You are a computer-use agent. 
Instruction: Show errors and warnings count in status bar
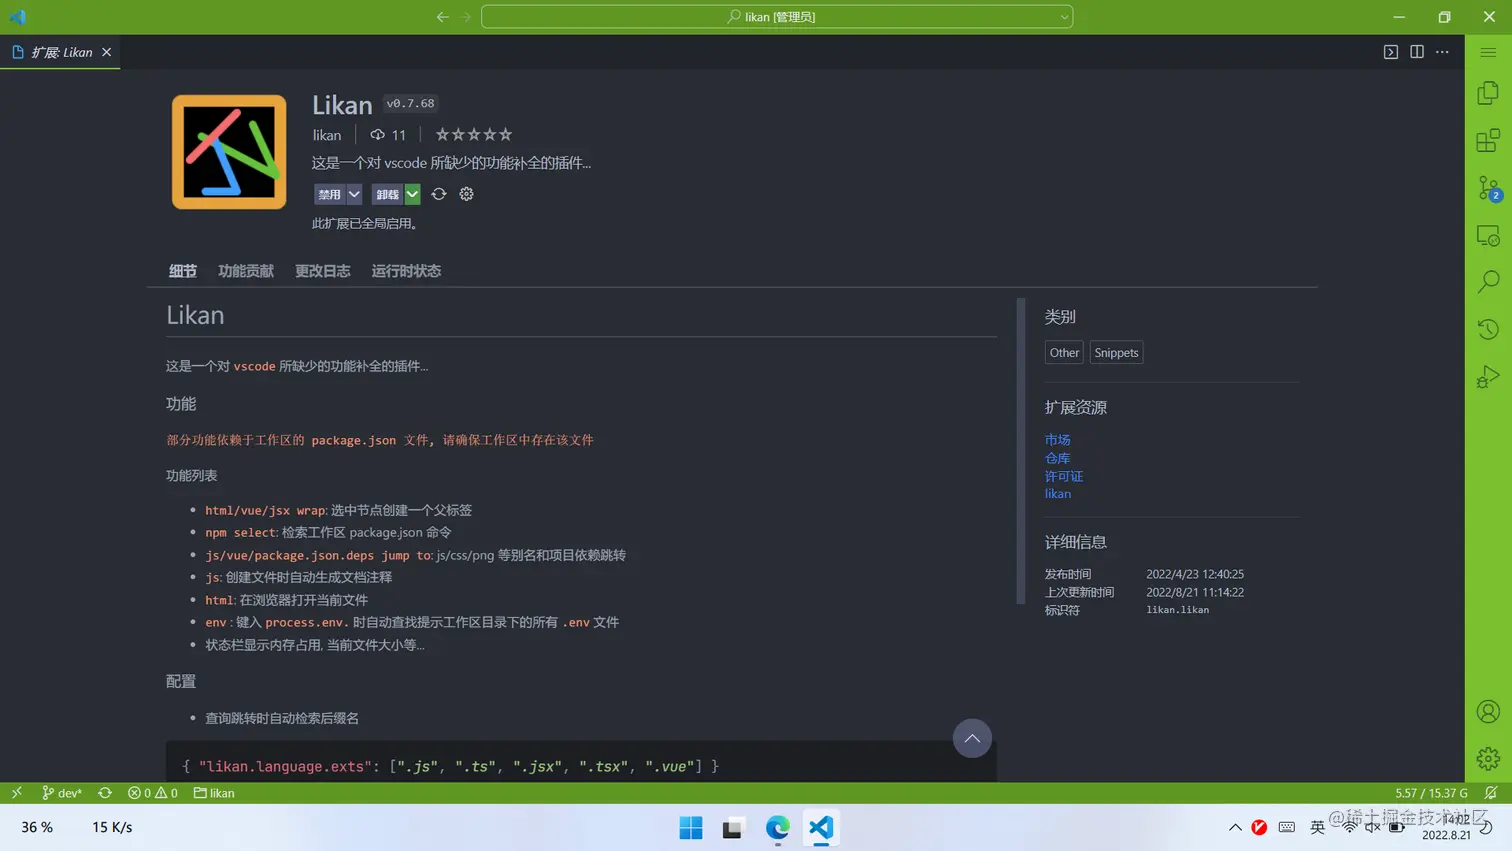[153, 793]
